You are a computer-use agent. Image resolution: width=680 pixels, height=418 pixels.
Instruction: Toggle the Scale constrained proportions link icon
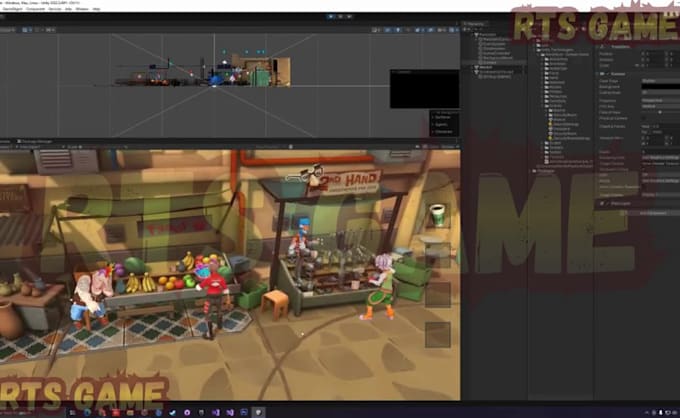point(637,65)
